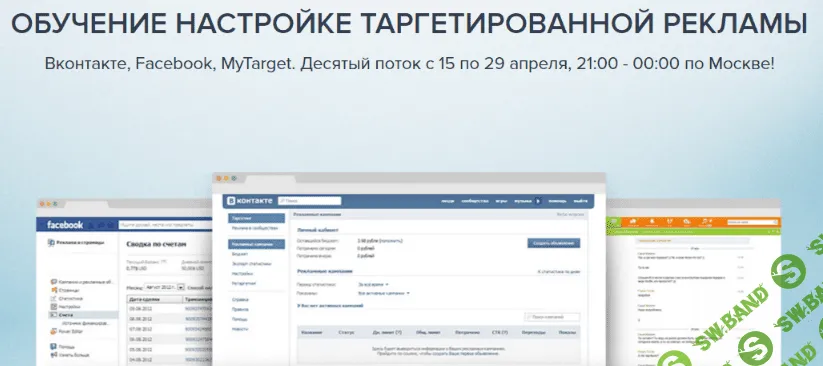Click the VKontakte logo in the center window
The image size is (823, 366).
pyautogui.click(x=250, y=201)
